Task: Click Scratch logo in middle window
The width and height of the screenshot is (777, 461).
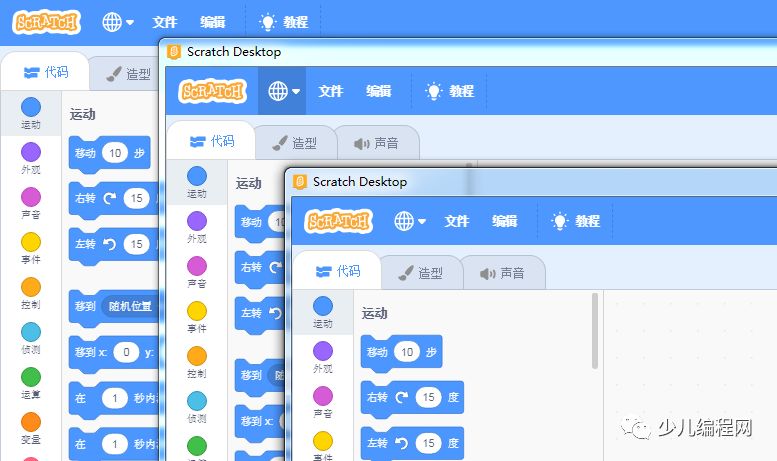Action: (212, 91)
